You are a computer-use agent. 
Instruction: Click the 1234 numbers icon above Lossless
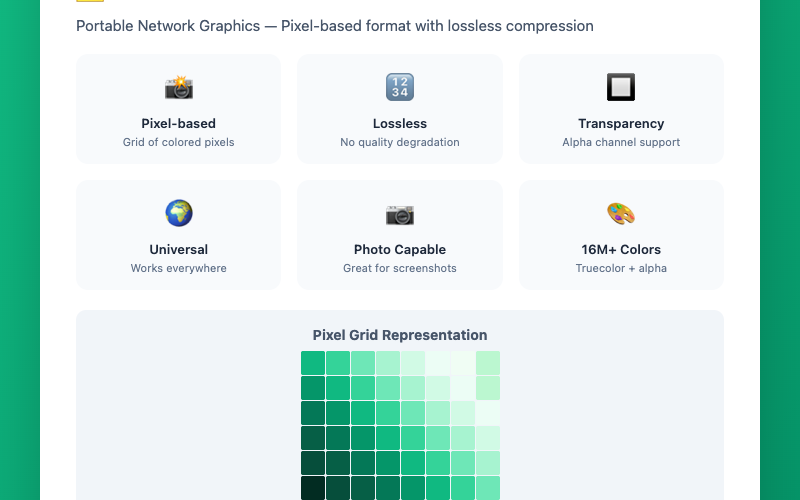[399, 87]
